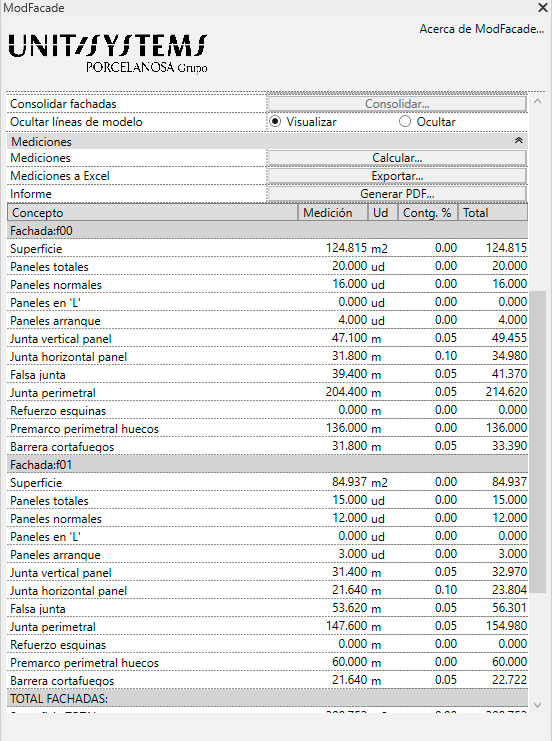Click the Consolidar fachadas label

coord(63,104)
